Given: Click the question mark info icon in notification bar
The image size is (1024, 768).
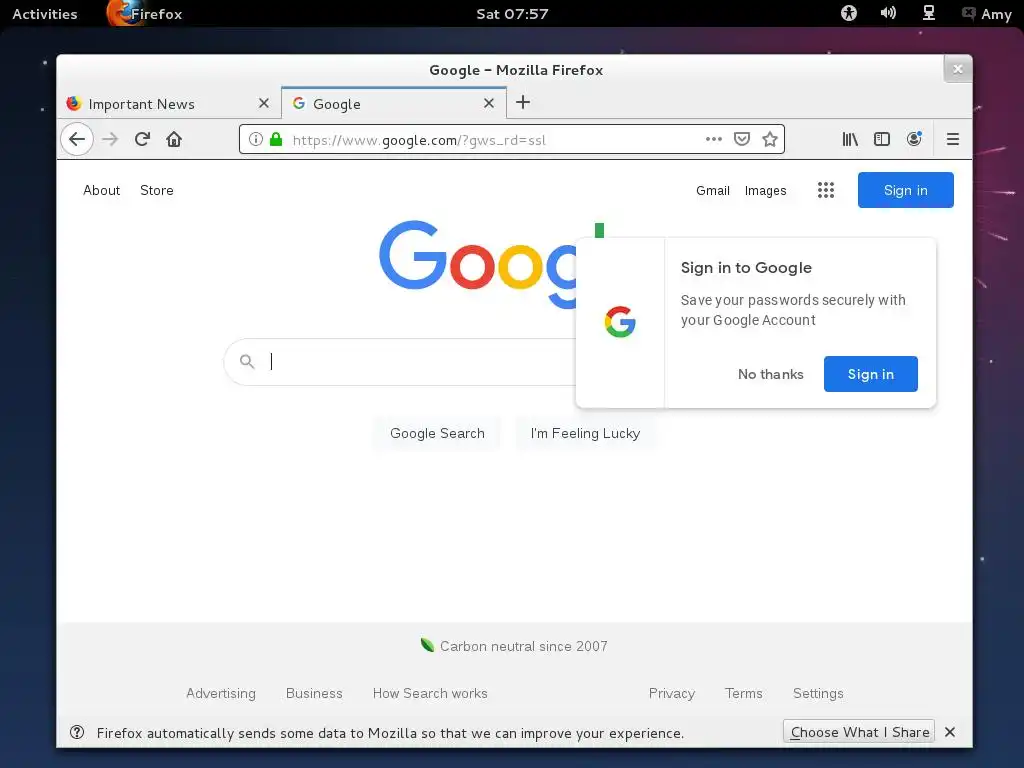Looking at the screenshot, I should [x=77, y=732].
